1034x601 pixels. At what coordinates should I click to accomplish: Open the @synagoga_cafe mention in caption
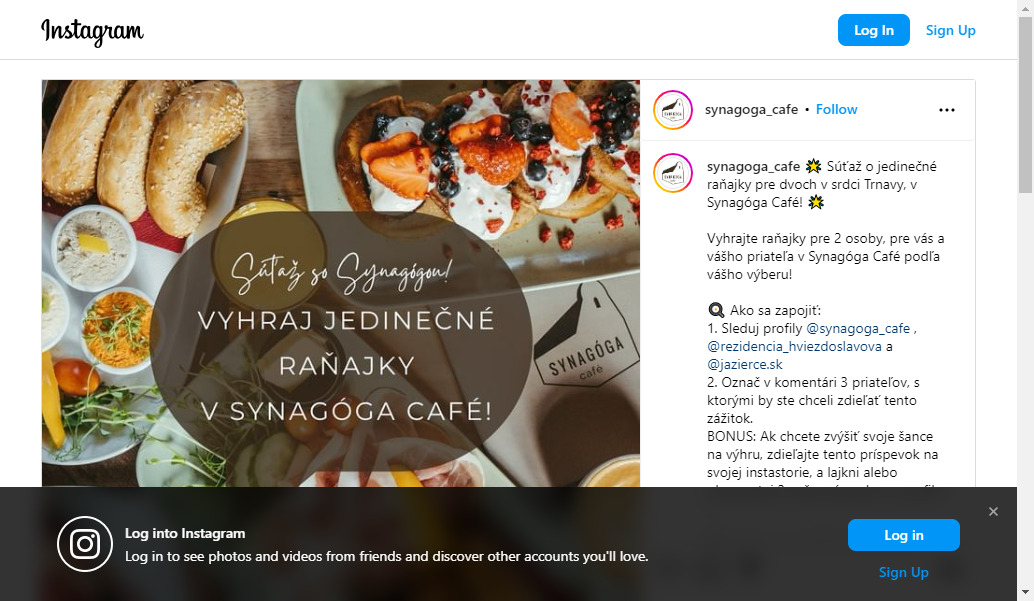[858, 329]
